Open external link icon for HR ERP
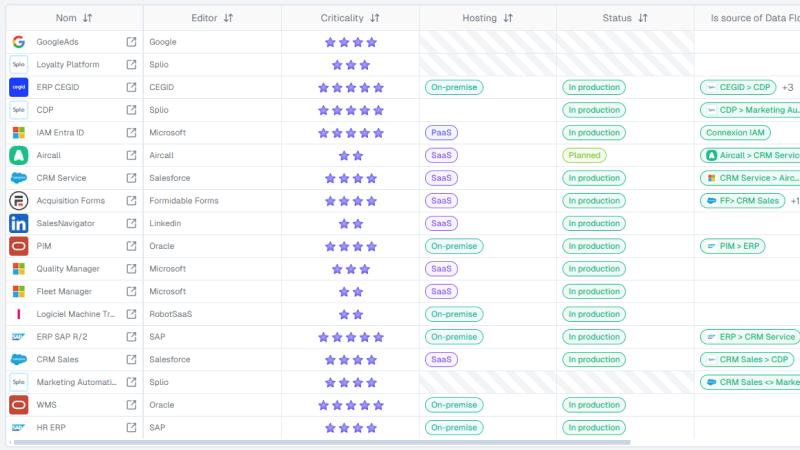 click(x=131, y=428)
